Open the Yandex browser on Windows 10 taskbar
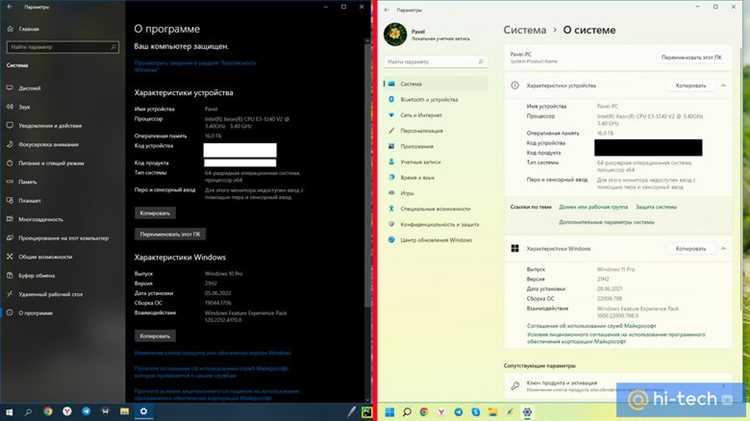The image size is (750, 421). point(67,411)
